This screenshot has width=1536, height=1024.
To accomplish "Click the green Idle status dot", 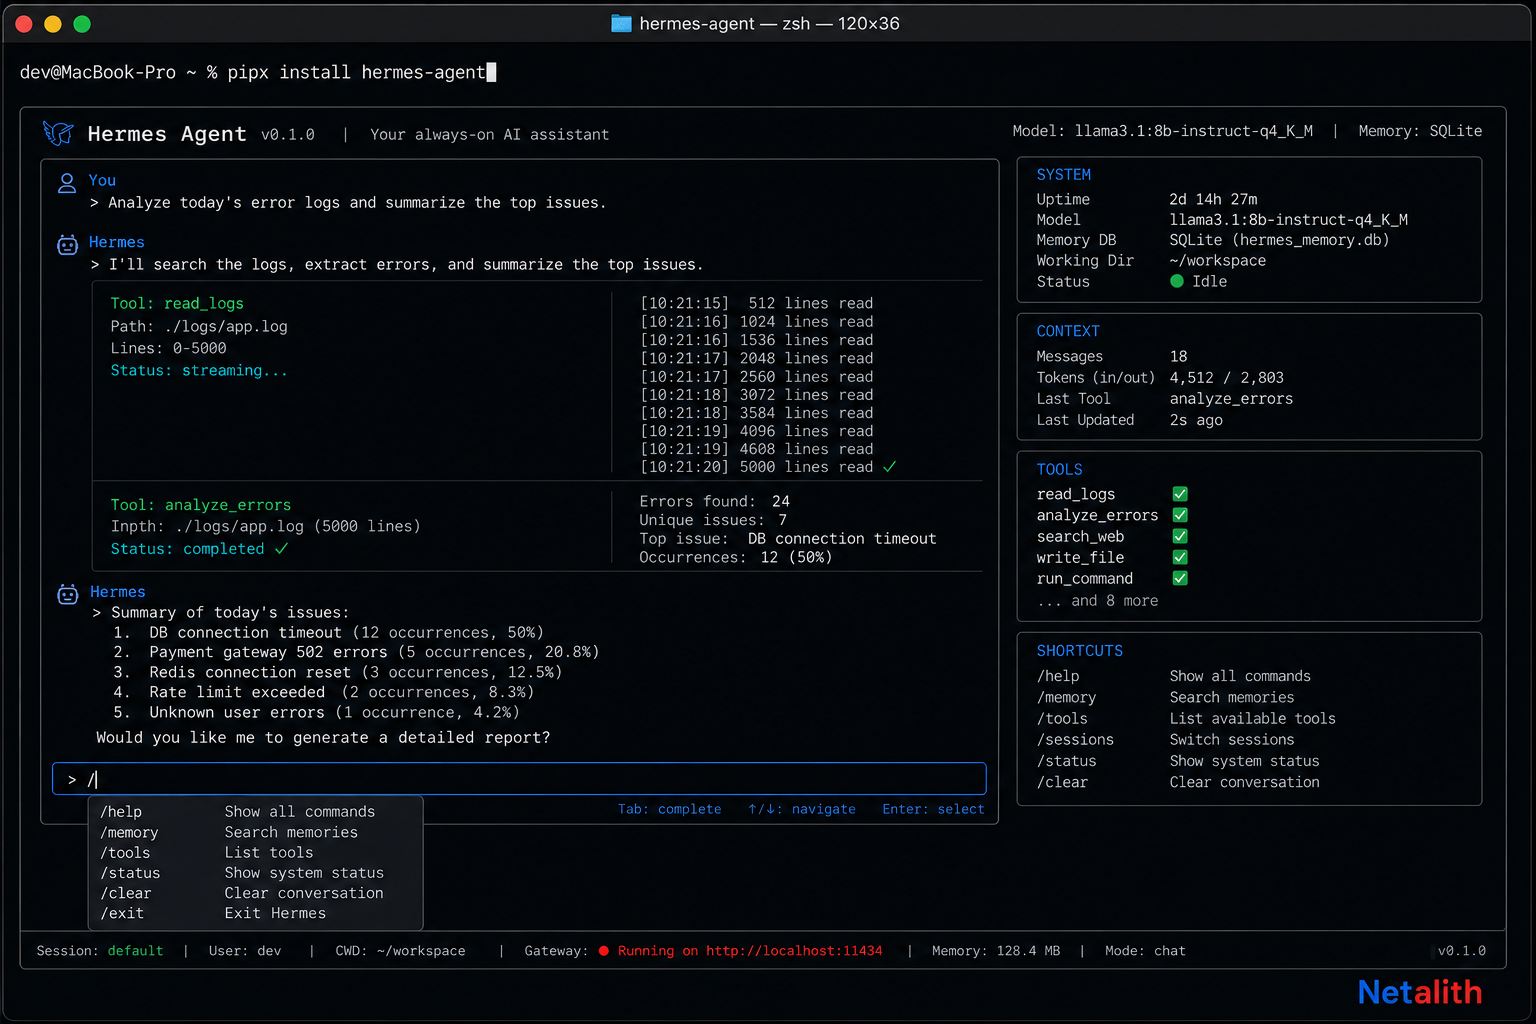I will tap(1177, 281).
